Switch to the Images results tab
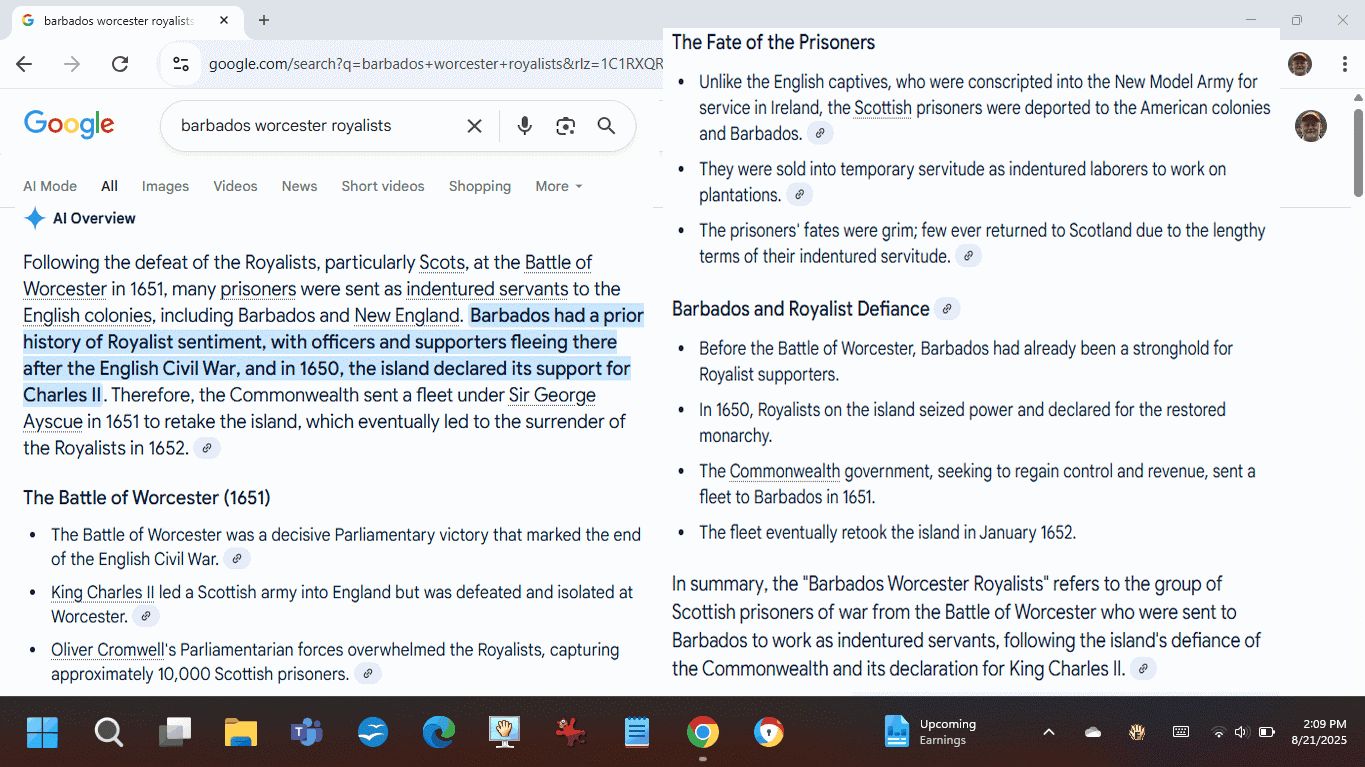The image size is (1365, 767). pyautogui.click(x=165, y=186)
